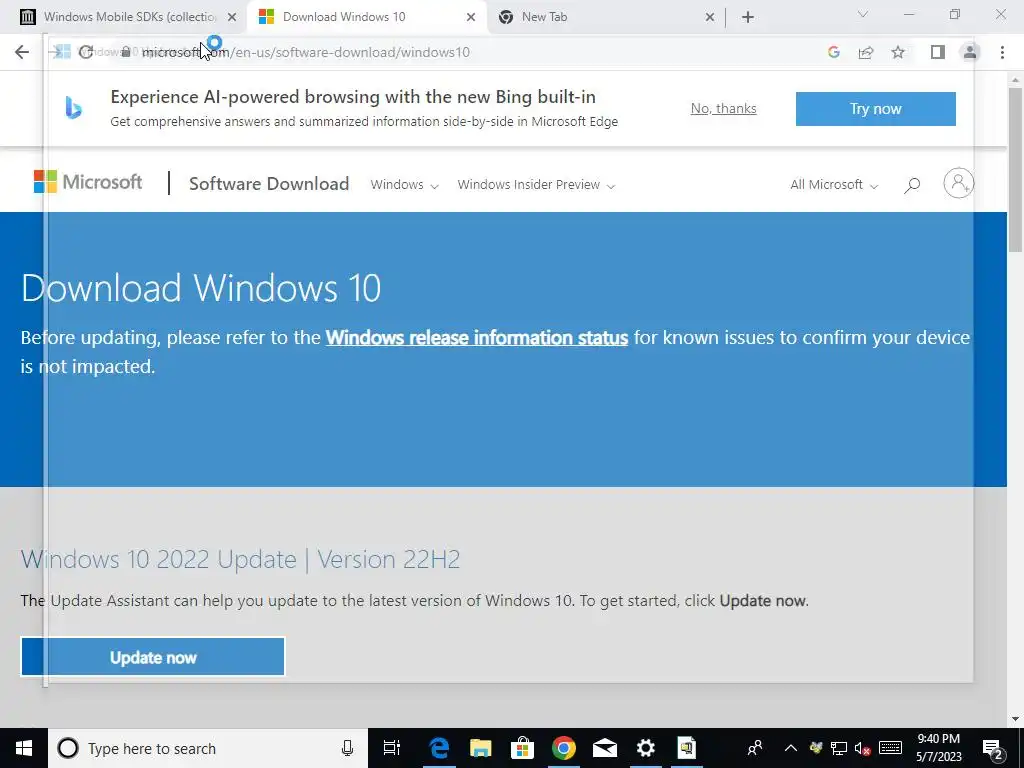The image size is (1024, 768).
Task: Open the touch keyboard icon
Action: (891, 748)
